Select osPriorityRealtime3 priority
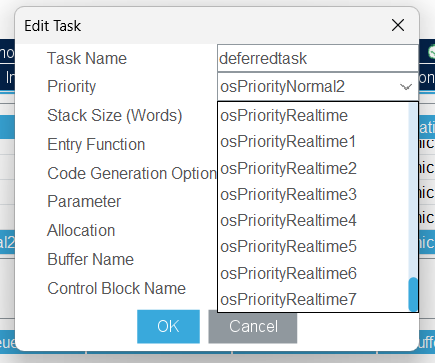 tap(313, 194)
